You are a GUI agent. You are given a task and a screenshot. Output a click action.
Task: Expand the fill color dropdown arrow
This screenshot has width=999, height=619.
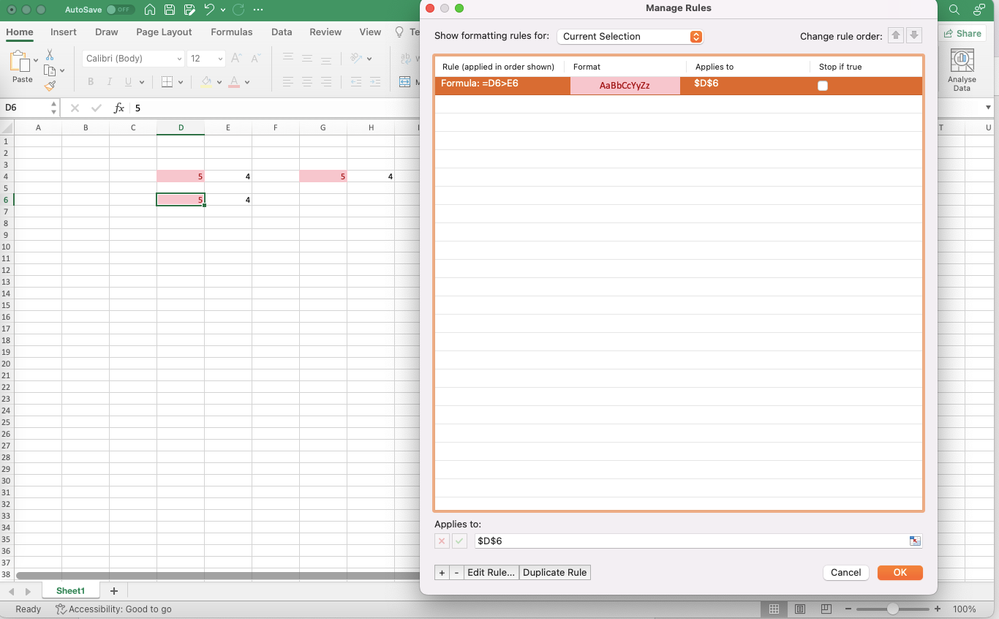click(x=219, y=81)
